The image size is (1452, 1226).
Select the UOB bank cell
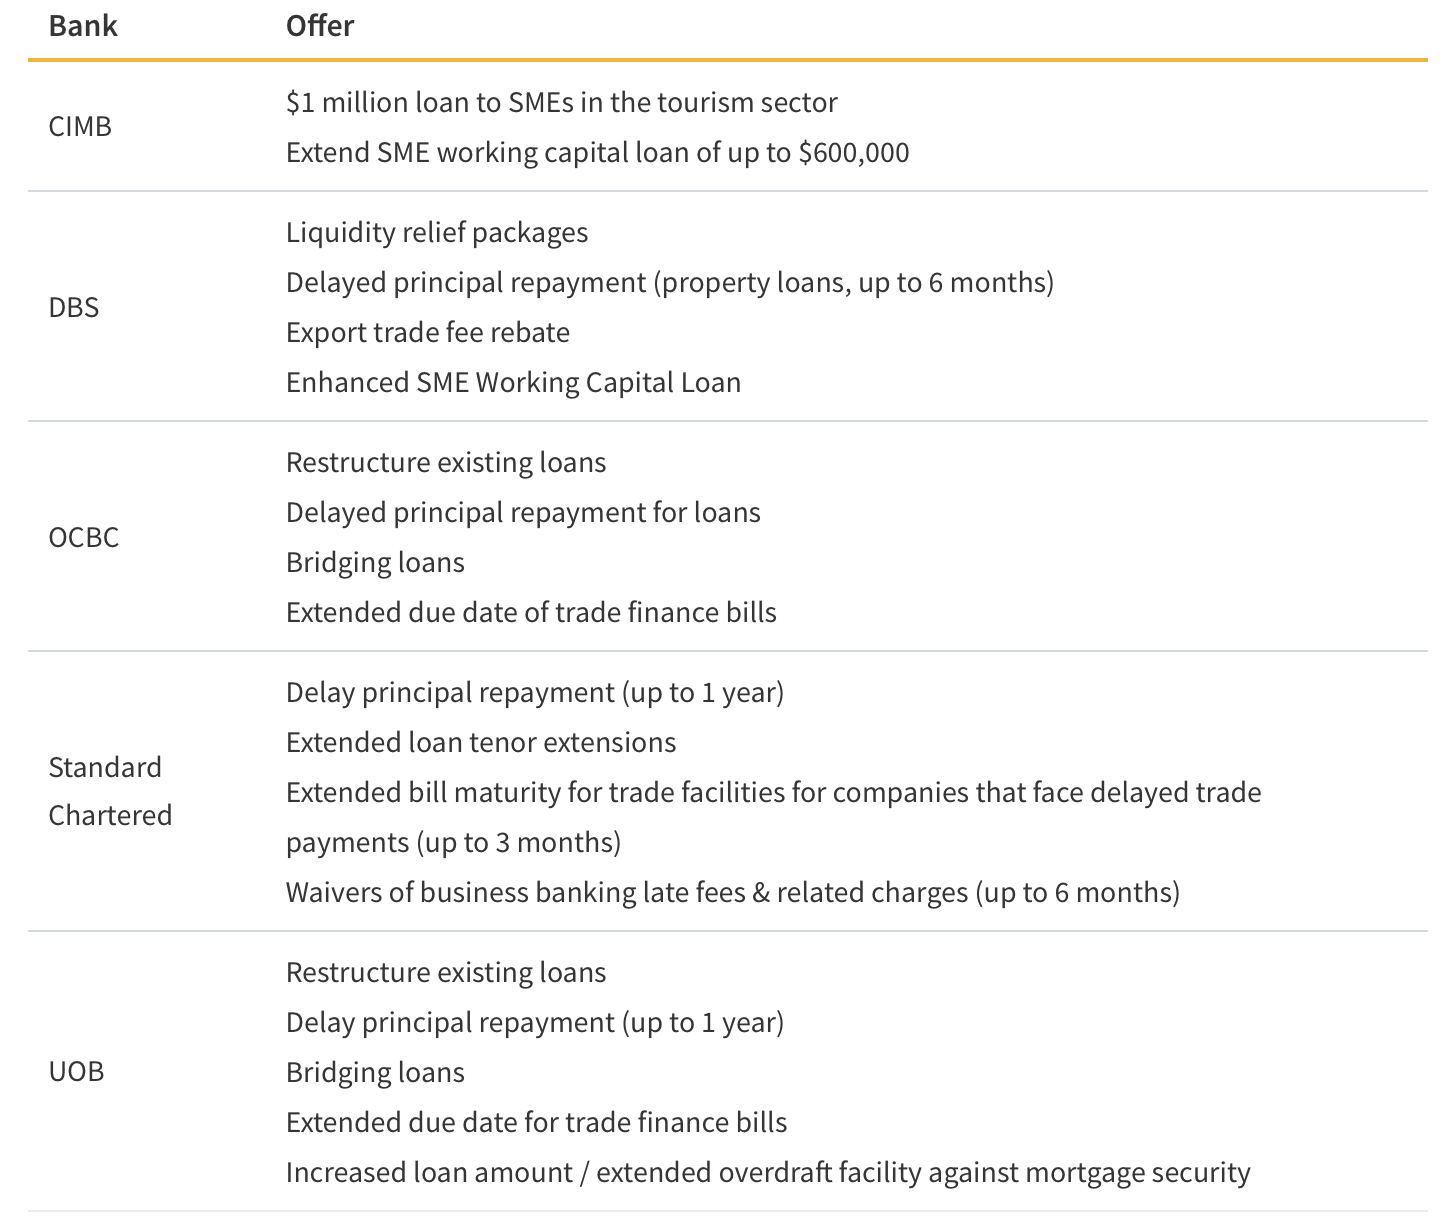[77, 1072]
